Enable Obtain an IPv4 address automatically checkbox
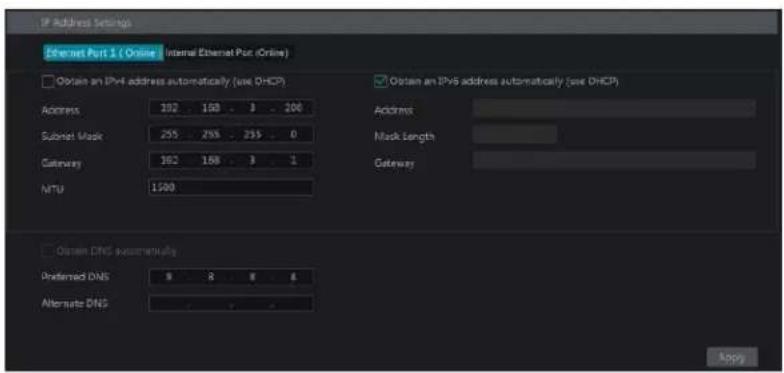The width and height of the screenshot is (784, 373). pyautogui.click(x=48, y=82)
